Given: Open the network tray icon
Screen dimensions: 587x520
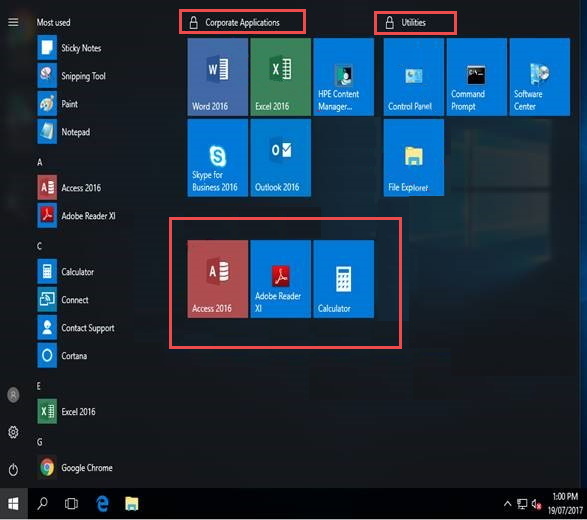Looking at the screenshot, I should pyautogui.click(x=522, y=504).
